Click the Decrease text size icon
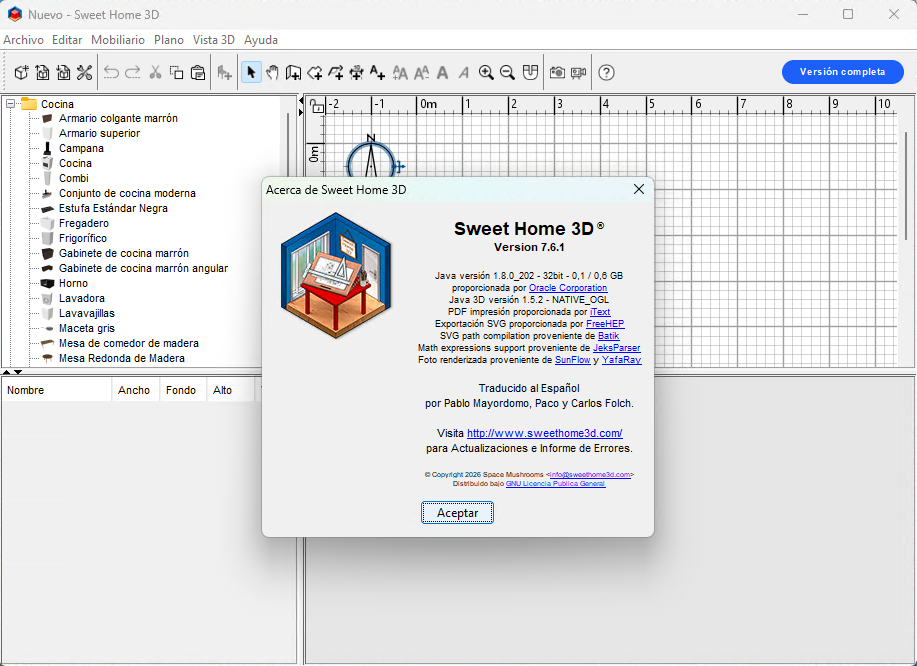The height and width of the screenshot is (666, 917). click(x=421, y=73)
